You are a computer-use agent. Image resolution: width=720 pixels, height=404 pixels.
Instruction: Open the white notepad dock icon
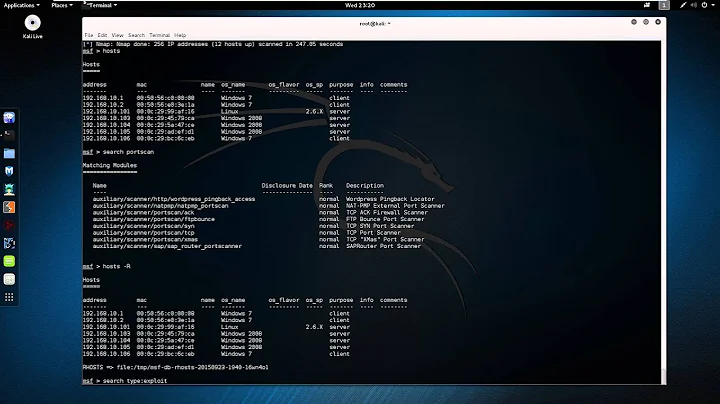pyautogui.click(x=9, y=279)
